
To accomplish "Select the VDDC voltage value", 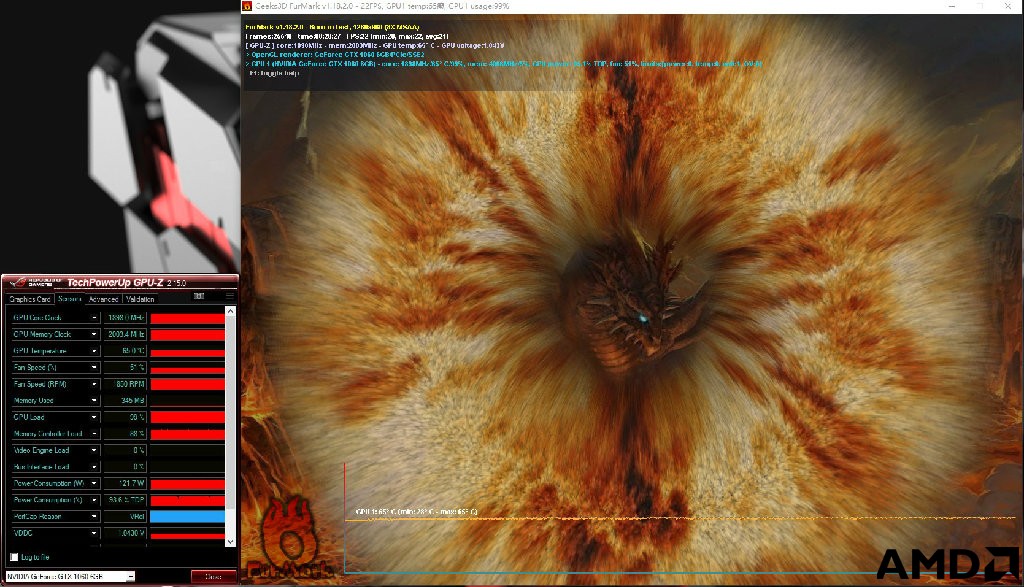I will [x=125, y=533].
